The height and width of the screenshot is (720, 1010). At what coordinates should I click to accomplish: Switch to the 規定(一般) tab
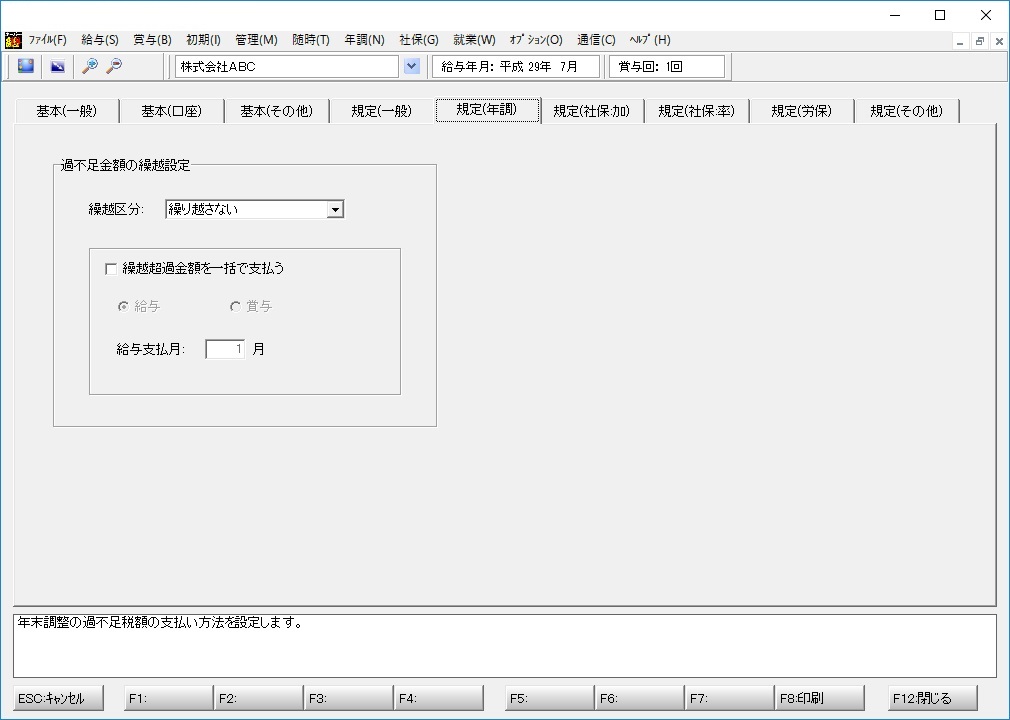382,111
